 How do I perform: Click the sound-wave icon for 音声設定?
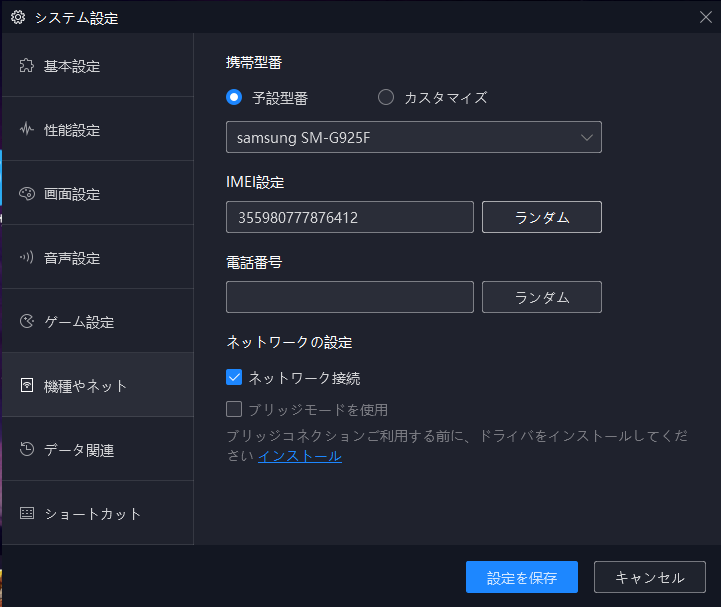(27, 257)
